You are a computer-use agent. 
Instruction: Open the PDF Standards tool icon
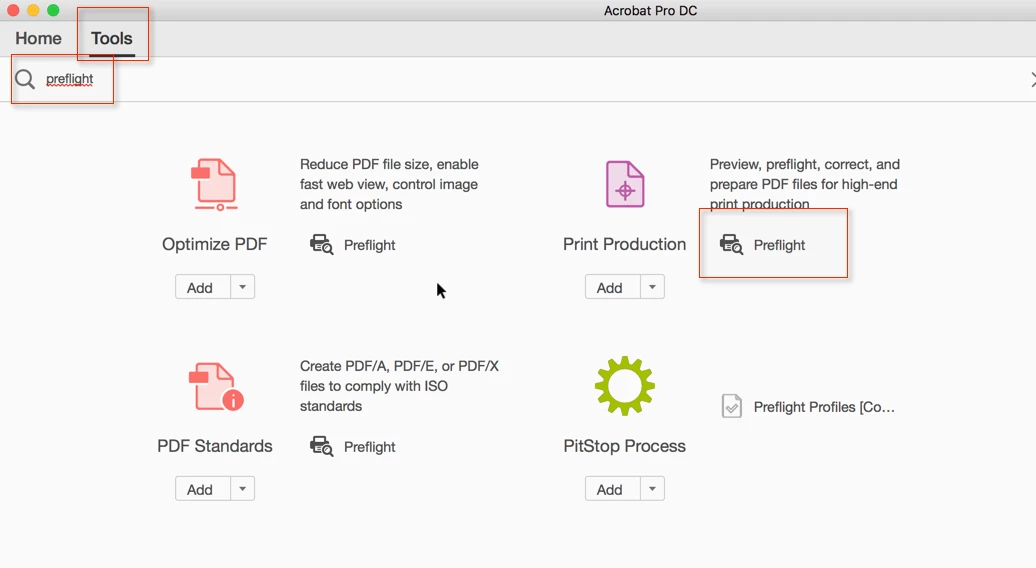tap(215, 386)
